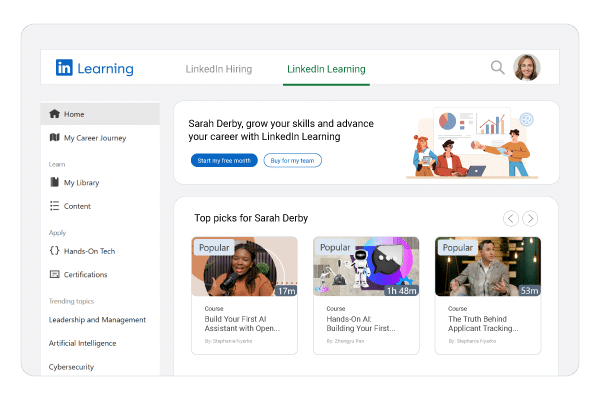Open Build Your First AI Assistant course thumbnail

pyautogui.click(x=245, y=266)
